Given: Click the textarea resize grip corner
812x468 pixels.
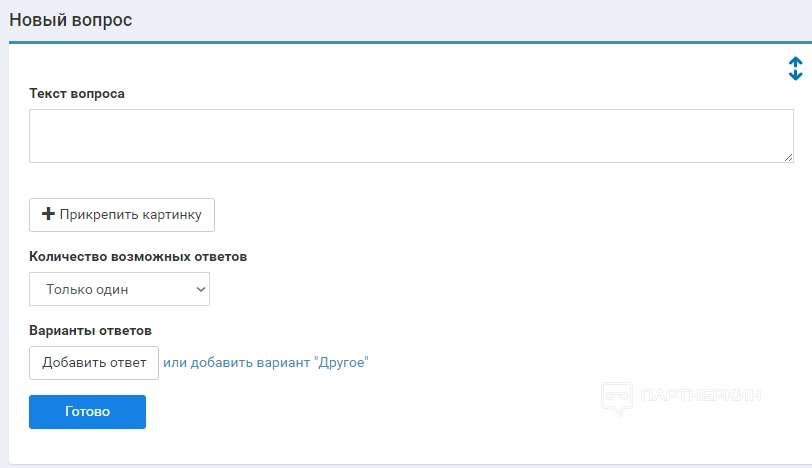Looking at the screenshot, I should (788, 156).
